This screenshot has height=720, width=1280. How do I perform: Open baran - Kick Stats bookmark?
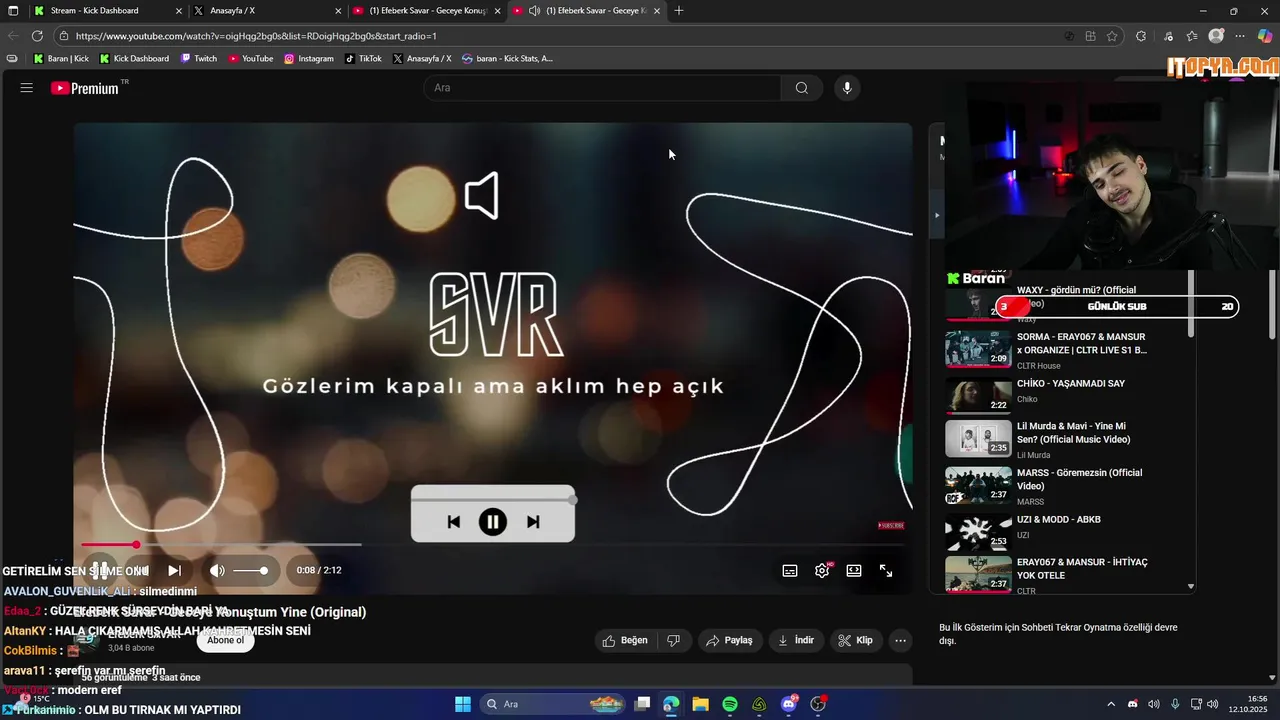(x=507, y=59)
